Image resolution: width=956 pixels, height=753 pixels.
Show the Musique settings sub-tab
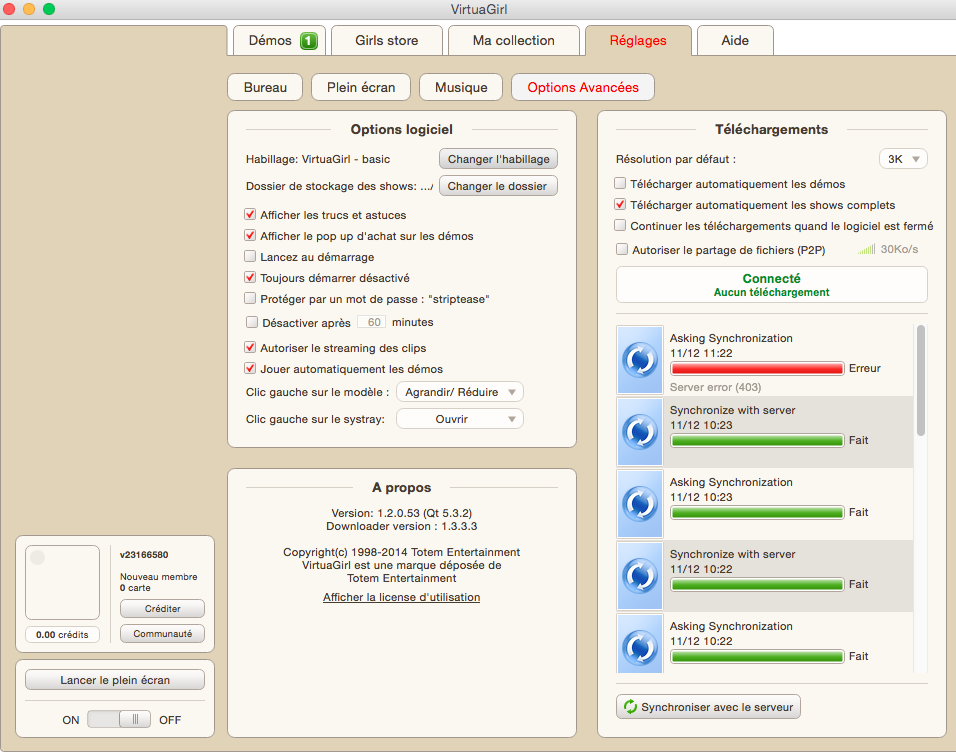(x=461, y=87)
